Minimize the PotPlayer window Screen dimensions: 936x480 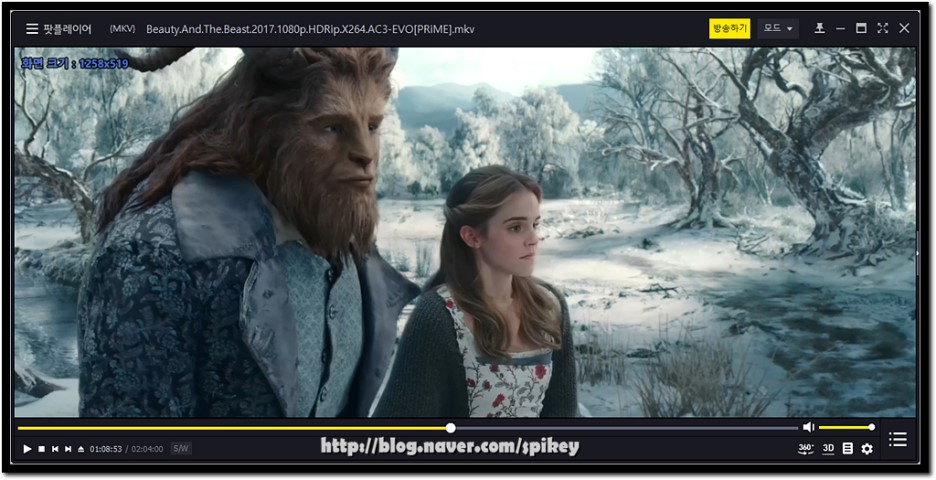click(840, 28)
